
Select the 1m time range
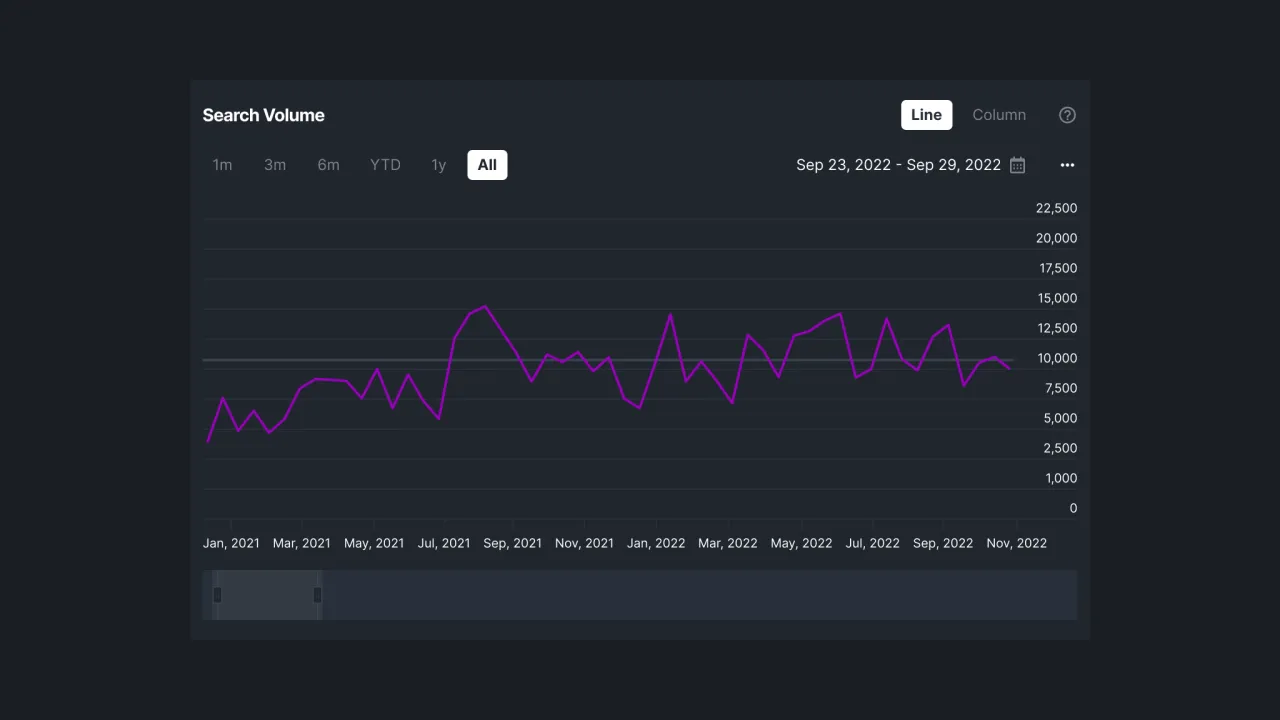click(x=222, y=165)
